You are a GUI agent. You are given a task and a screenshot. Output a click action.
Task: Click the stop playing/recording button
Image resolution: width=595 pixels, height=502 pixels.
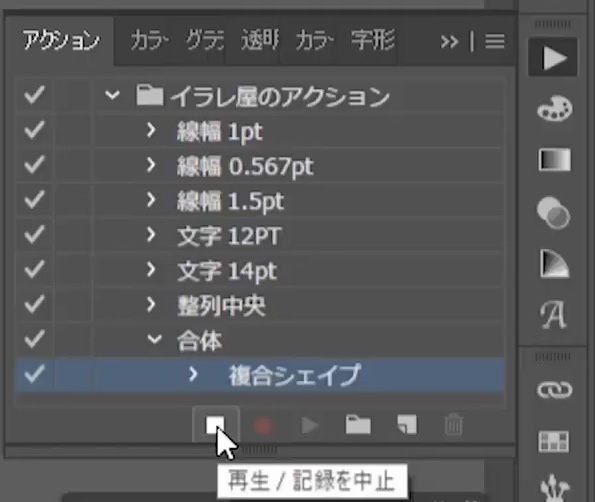[x=215, y=425]
